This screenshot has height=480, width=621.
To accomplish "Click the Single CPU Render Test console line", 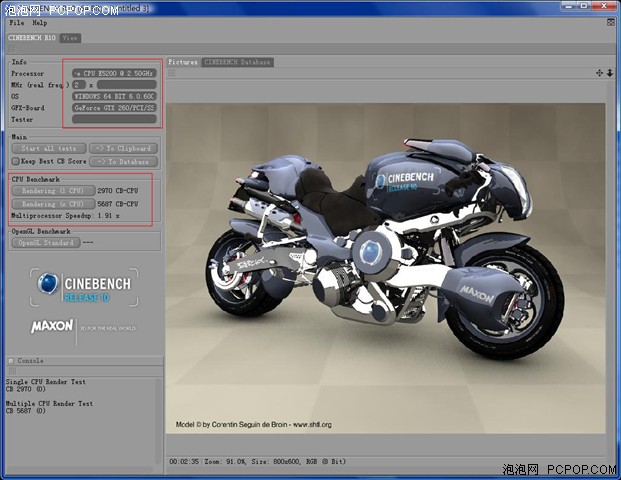I will [46, 382].
